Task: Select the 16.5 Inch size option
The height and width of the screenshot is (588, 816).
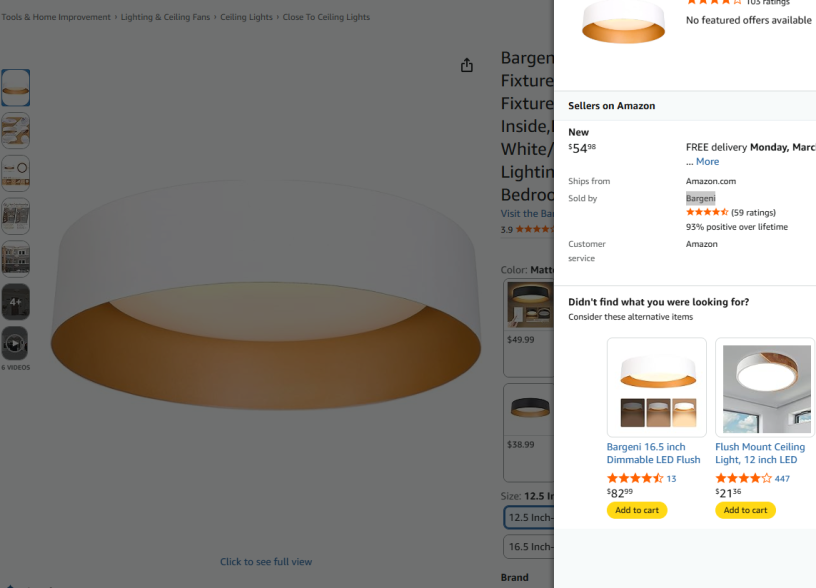Action: pos(529,547)
